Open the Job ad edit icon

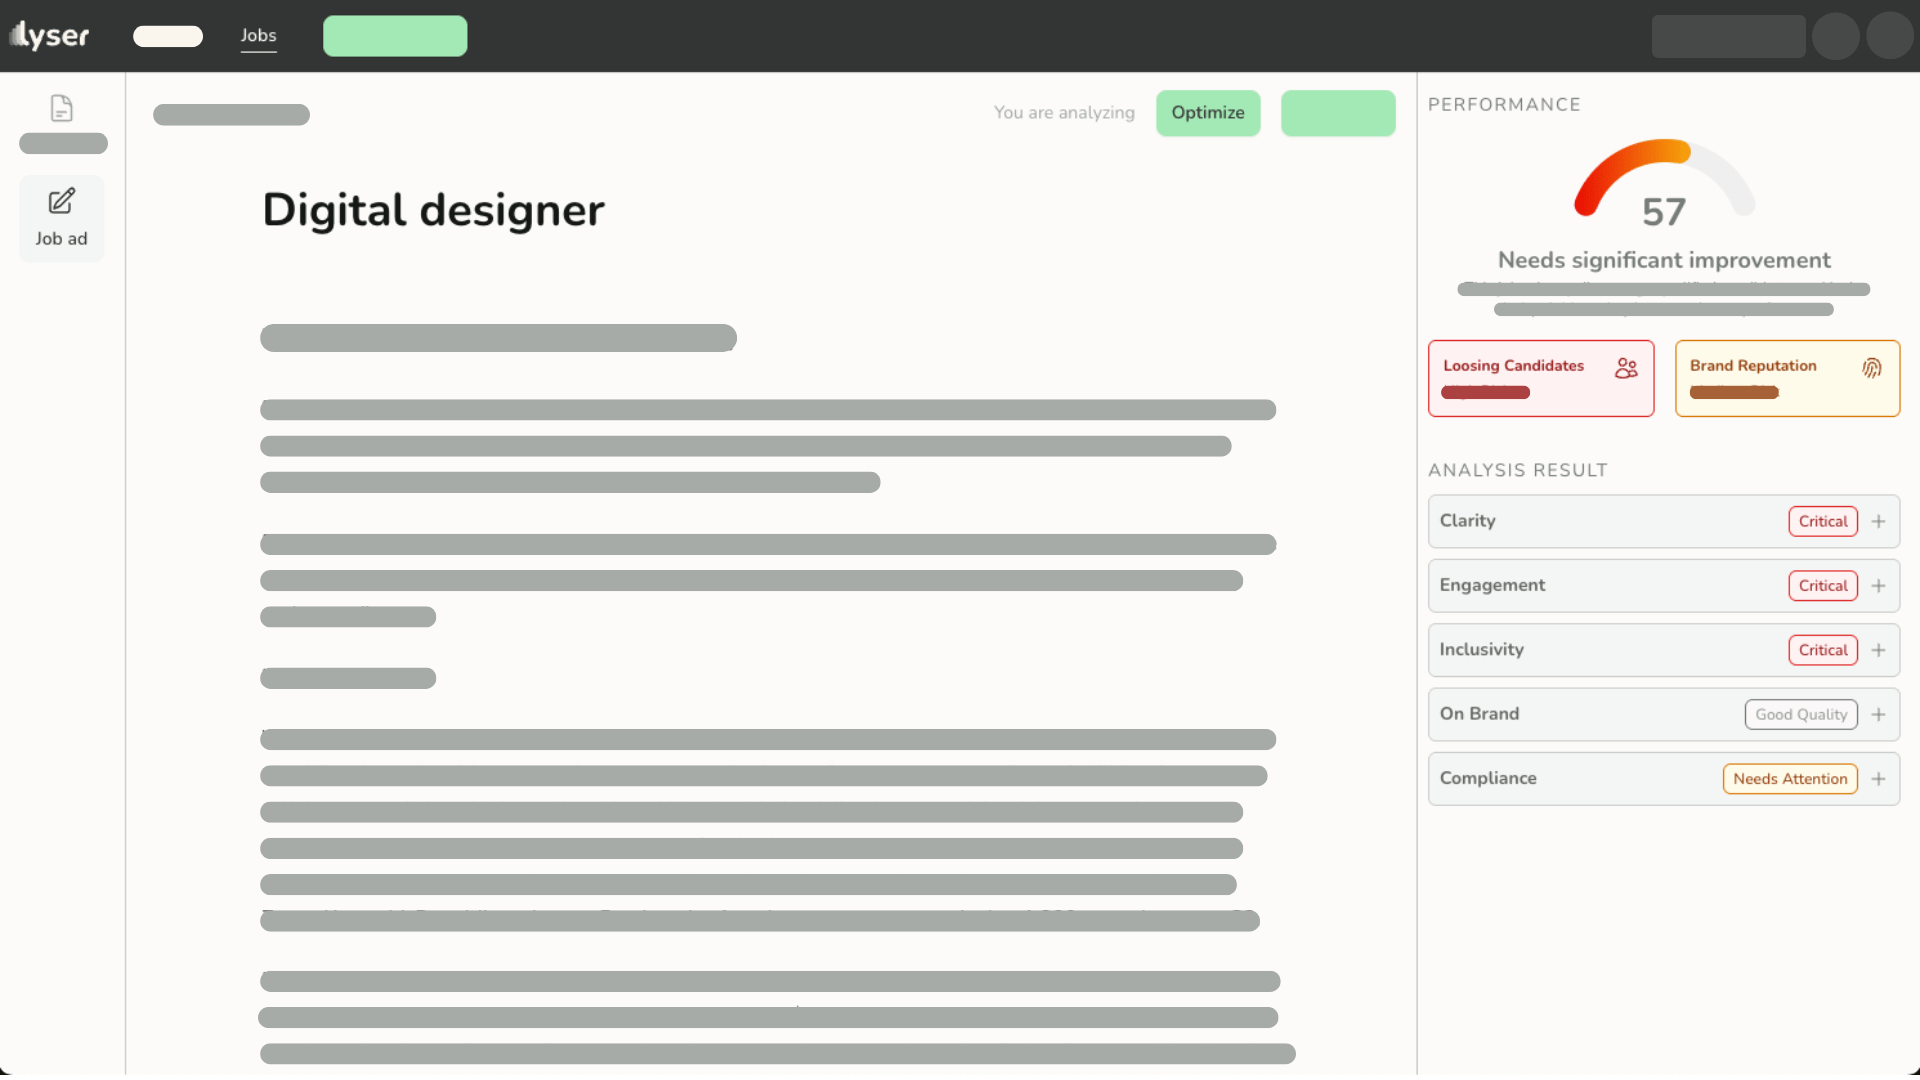click(61, 201)
